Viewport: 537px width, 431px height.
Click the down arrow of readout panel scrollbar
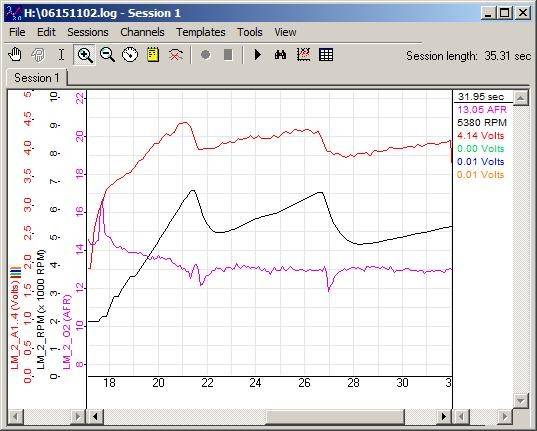tap(521, 400)
